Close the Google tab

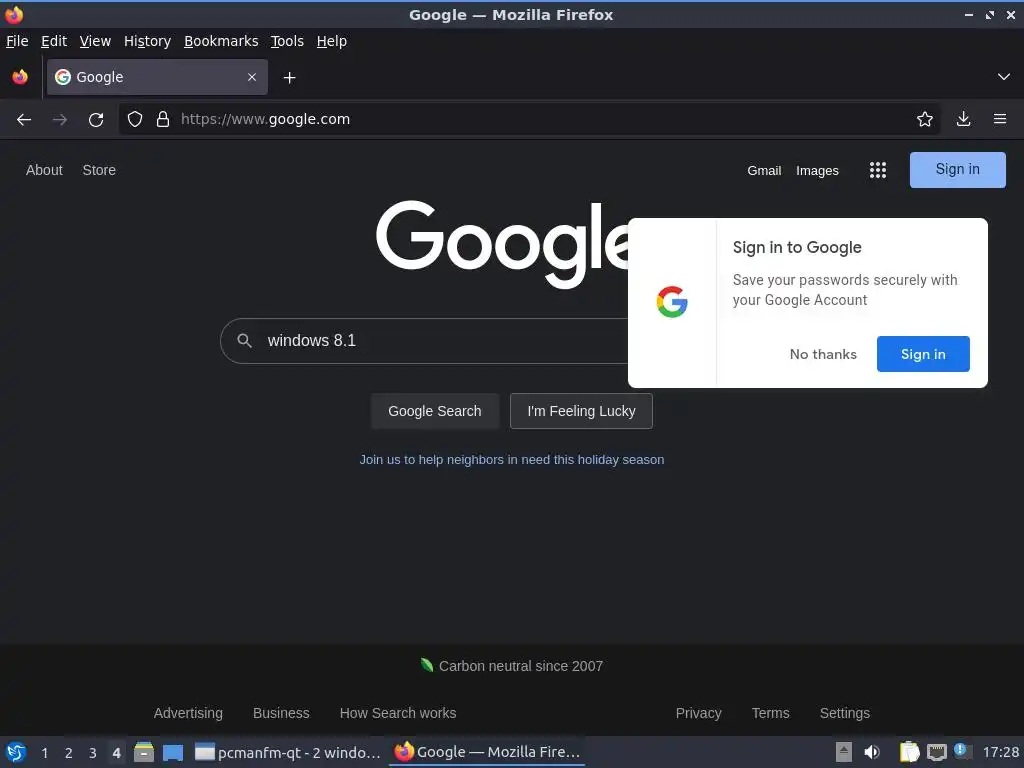click(252, 77)
